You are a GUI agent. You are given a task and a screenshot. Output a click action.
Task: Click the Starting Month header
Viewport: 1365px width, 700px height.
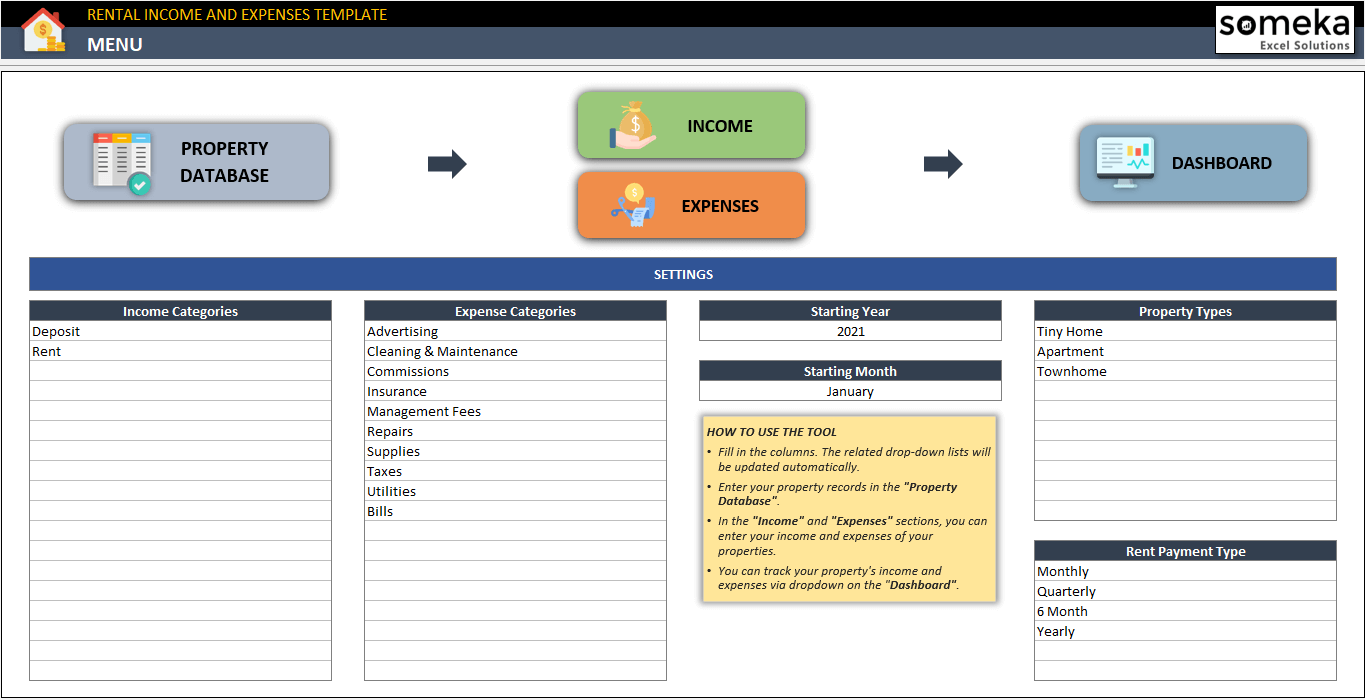(850, 371)
